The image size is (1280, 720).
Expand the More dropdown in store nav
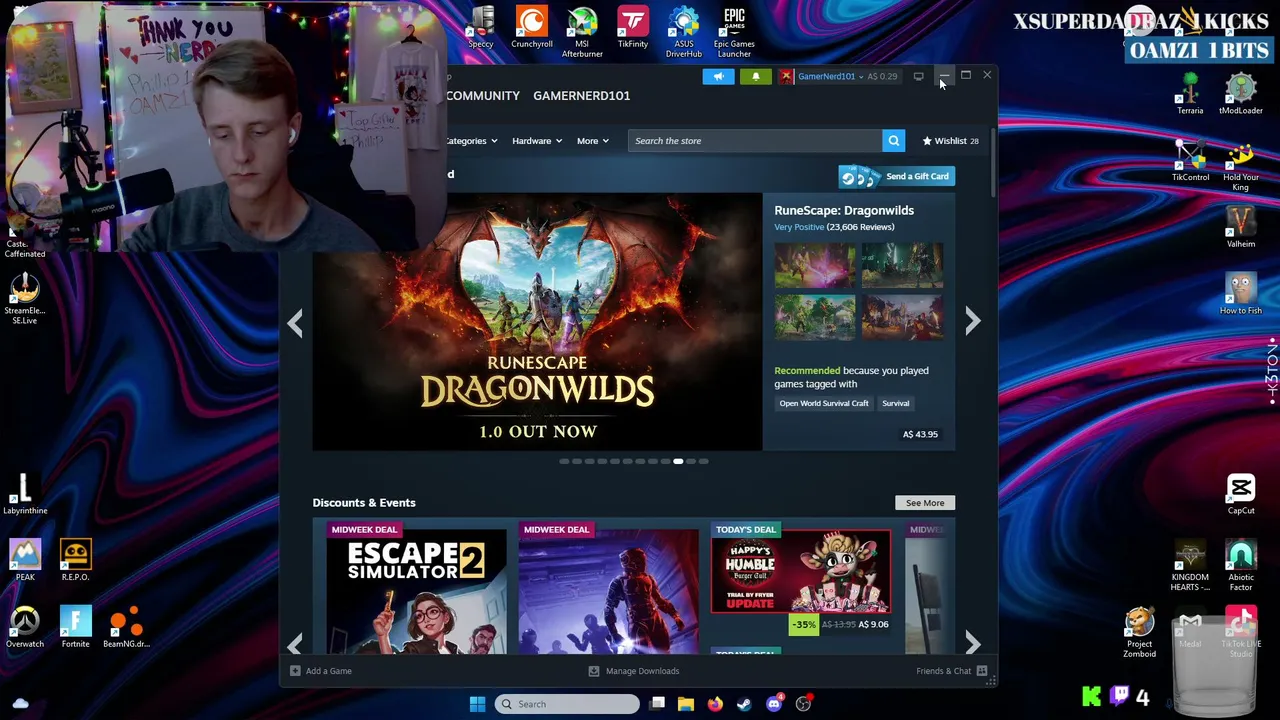(x=592, y=141)
